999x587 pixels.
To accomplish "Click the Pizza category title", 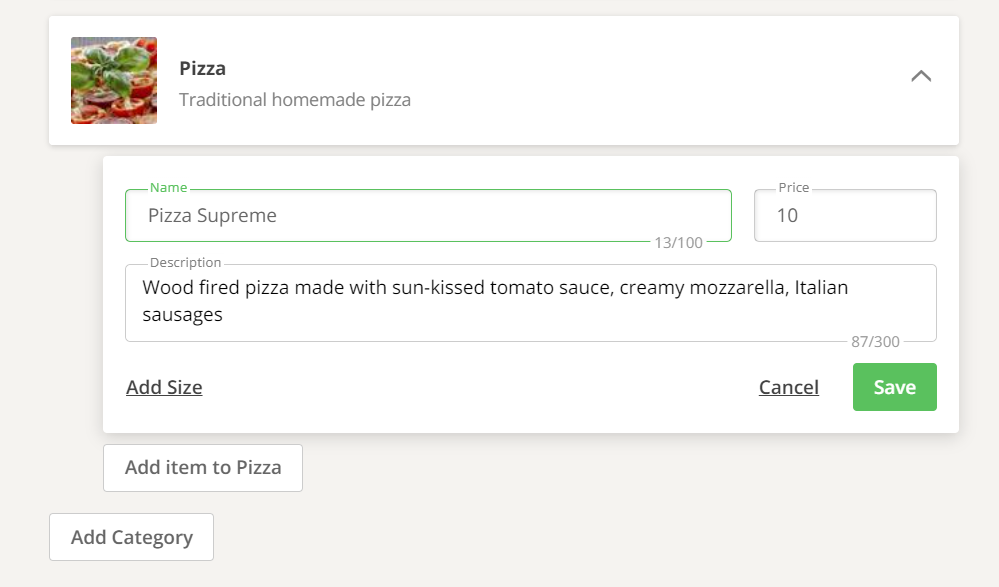I will 202,69.
